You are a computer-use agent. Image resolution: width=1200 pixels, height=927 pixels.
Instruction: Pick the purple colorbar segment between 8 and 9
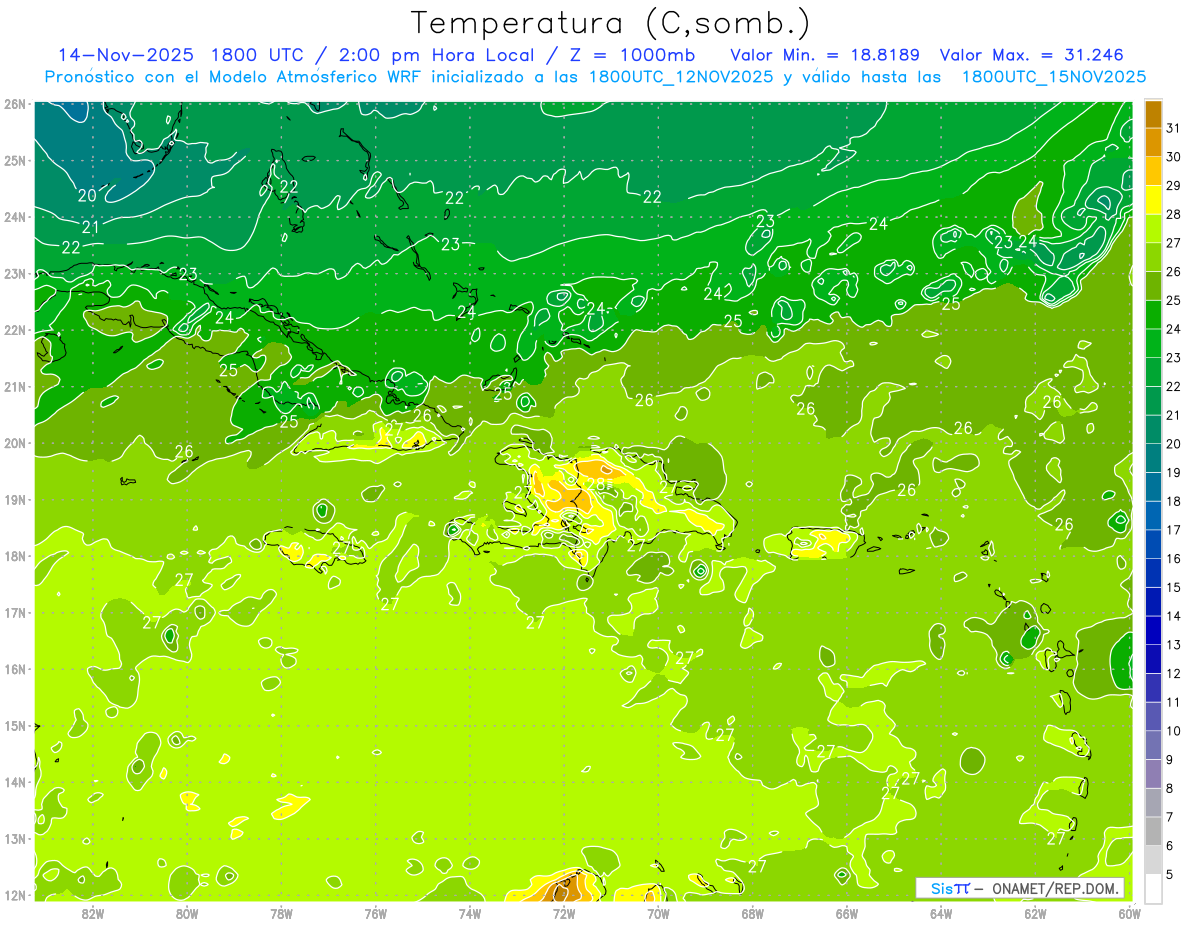click(1154, 773)
